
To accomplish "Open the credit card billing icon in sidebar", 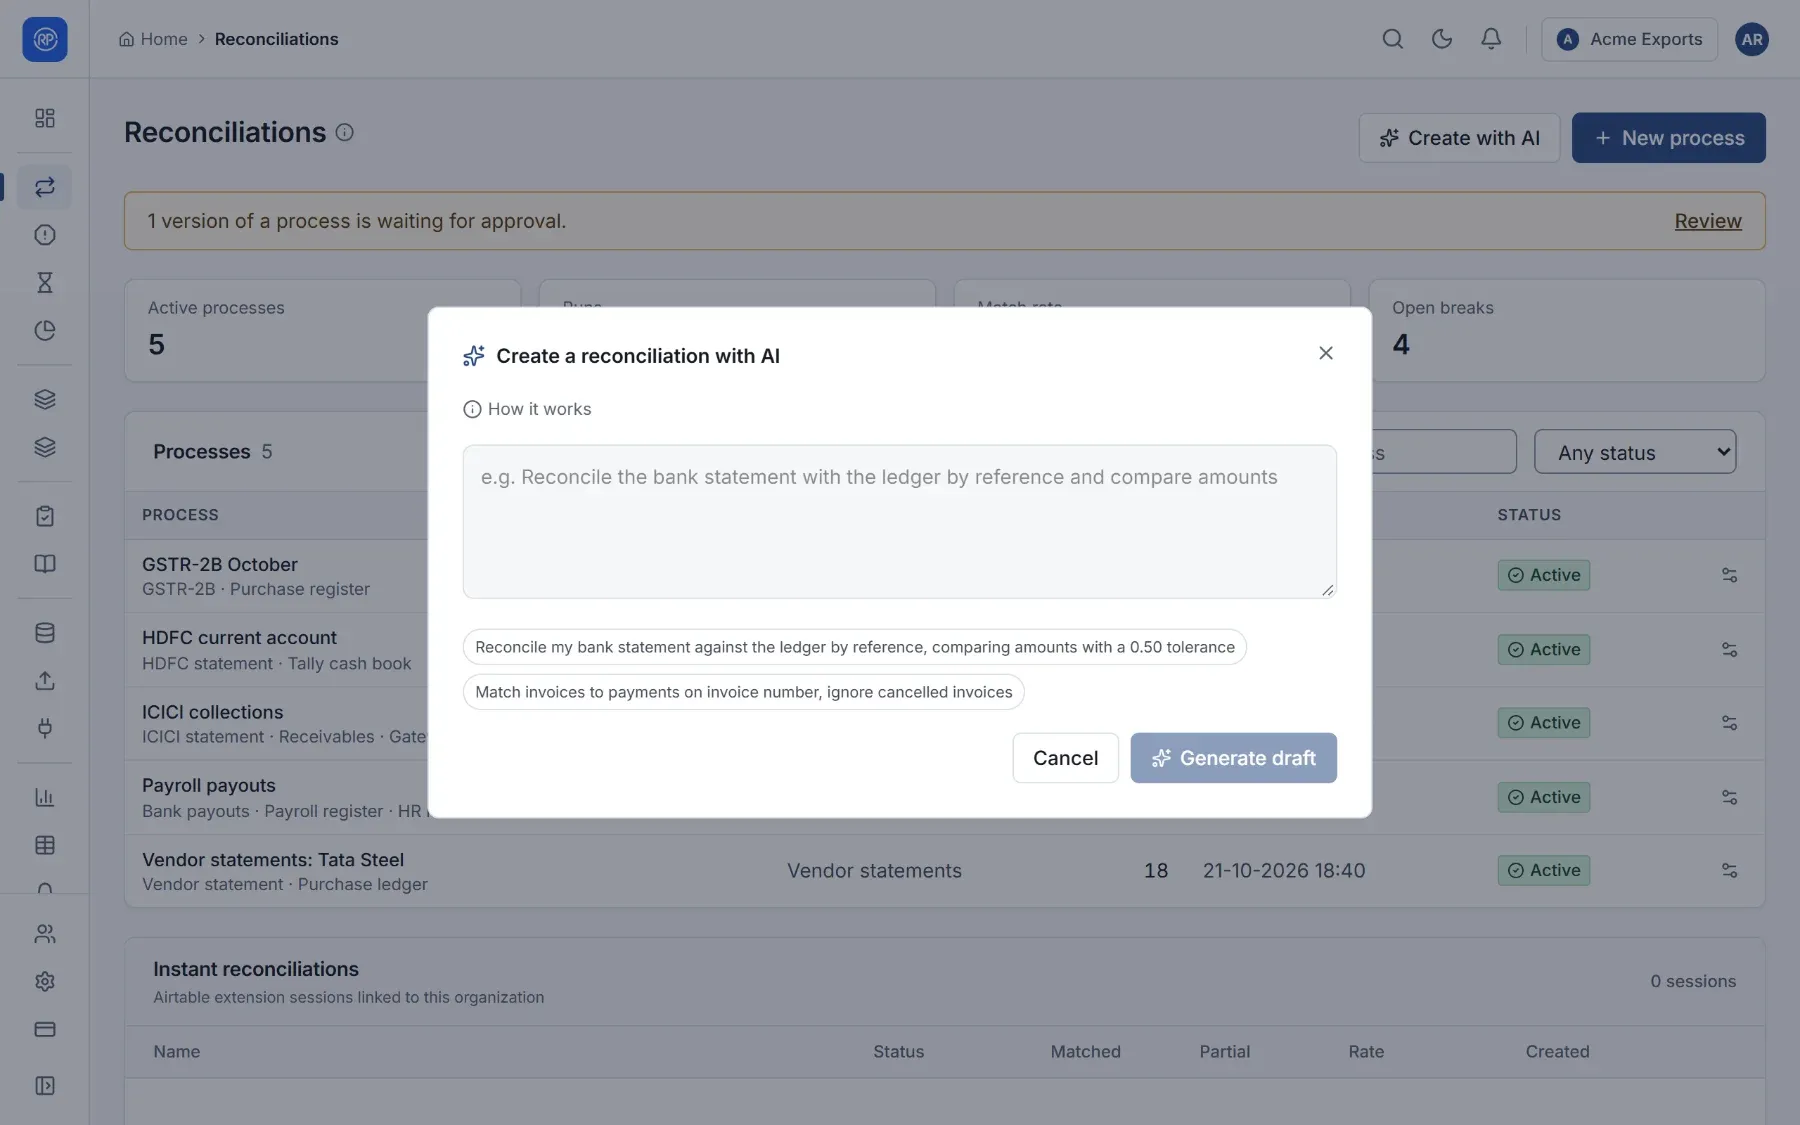I will [x=44, y=1030].
